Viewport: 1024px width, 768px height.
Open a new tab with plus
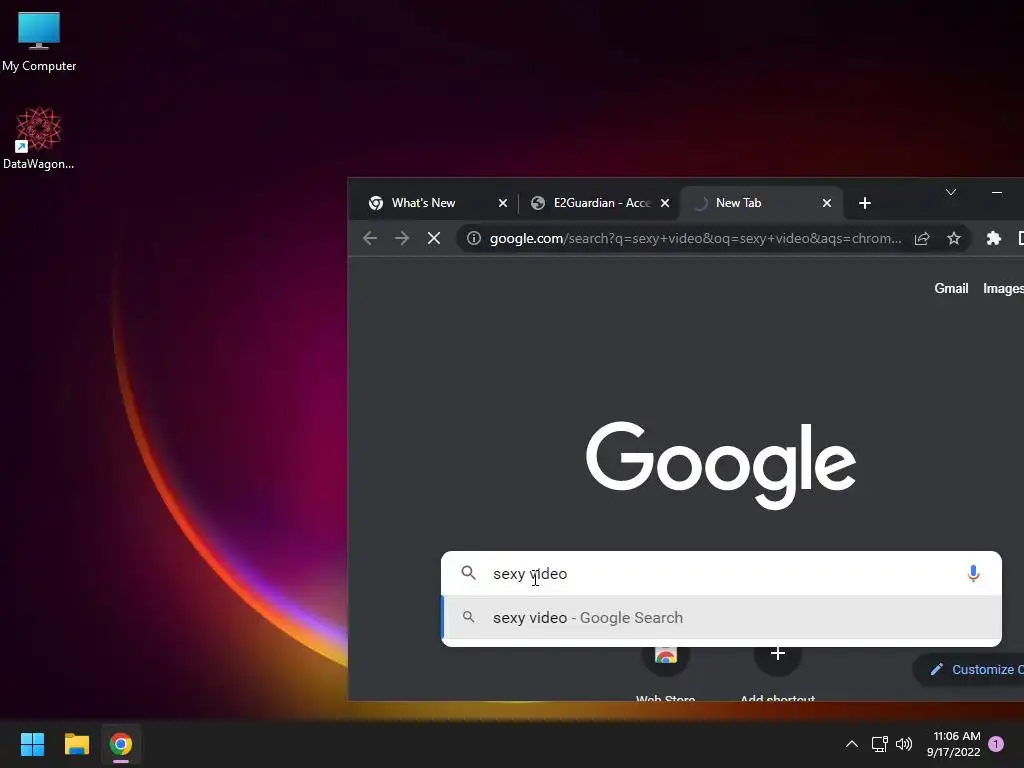point(865,203)
